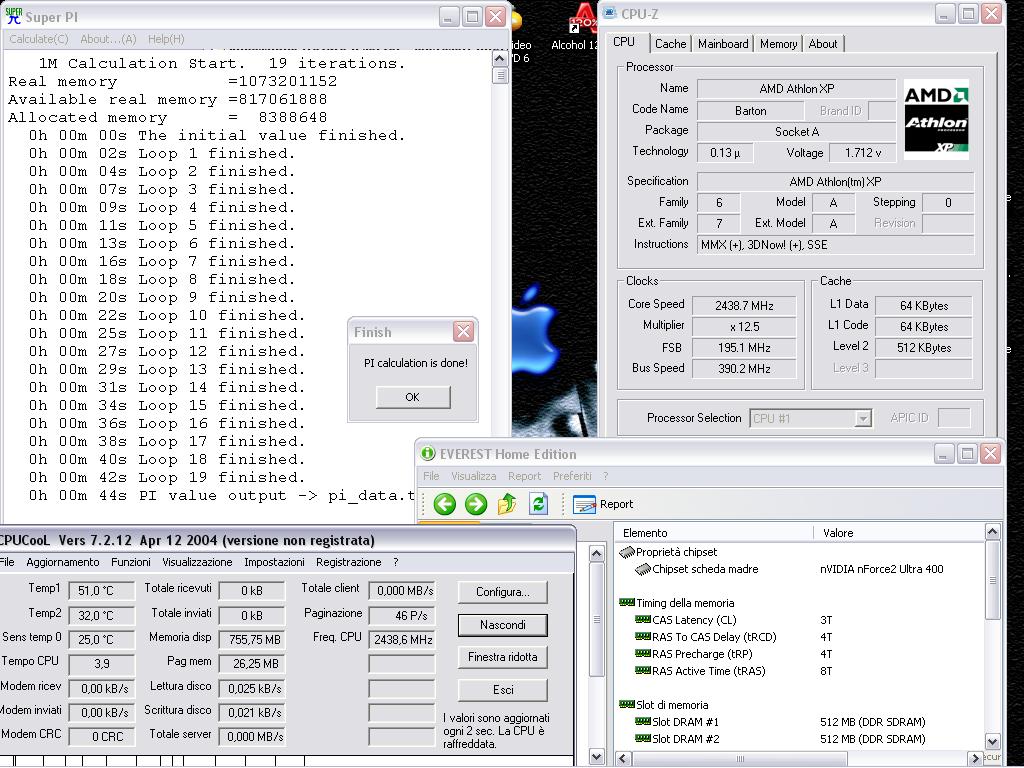Open the Registrazione menu in CPUCooL

point(349,562)
